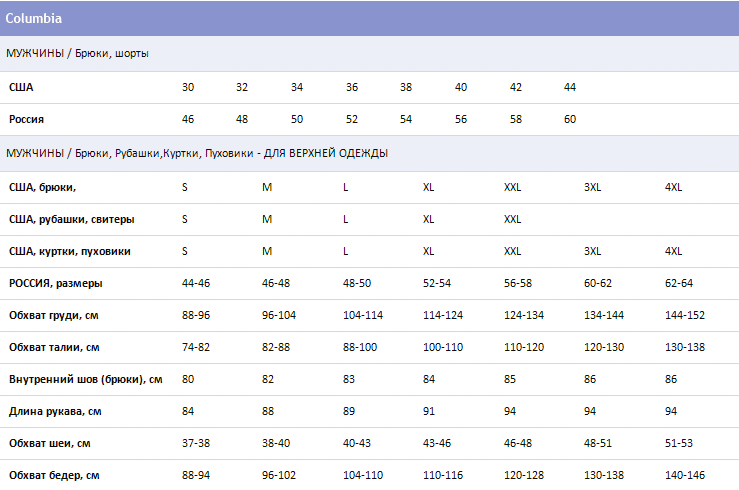Click Russian size range 46-48
Screen dimensions: 739x490
(x=276, y=284)
